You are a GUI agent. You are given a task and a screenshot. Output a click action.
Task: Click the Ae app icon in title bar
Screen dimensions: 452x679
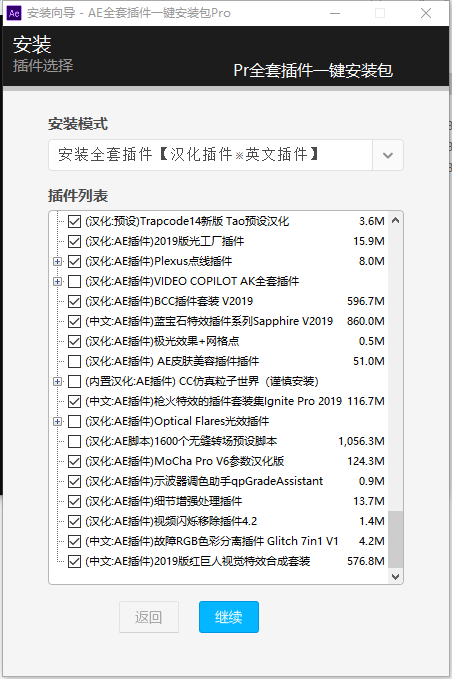point(14,13)
